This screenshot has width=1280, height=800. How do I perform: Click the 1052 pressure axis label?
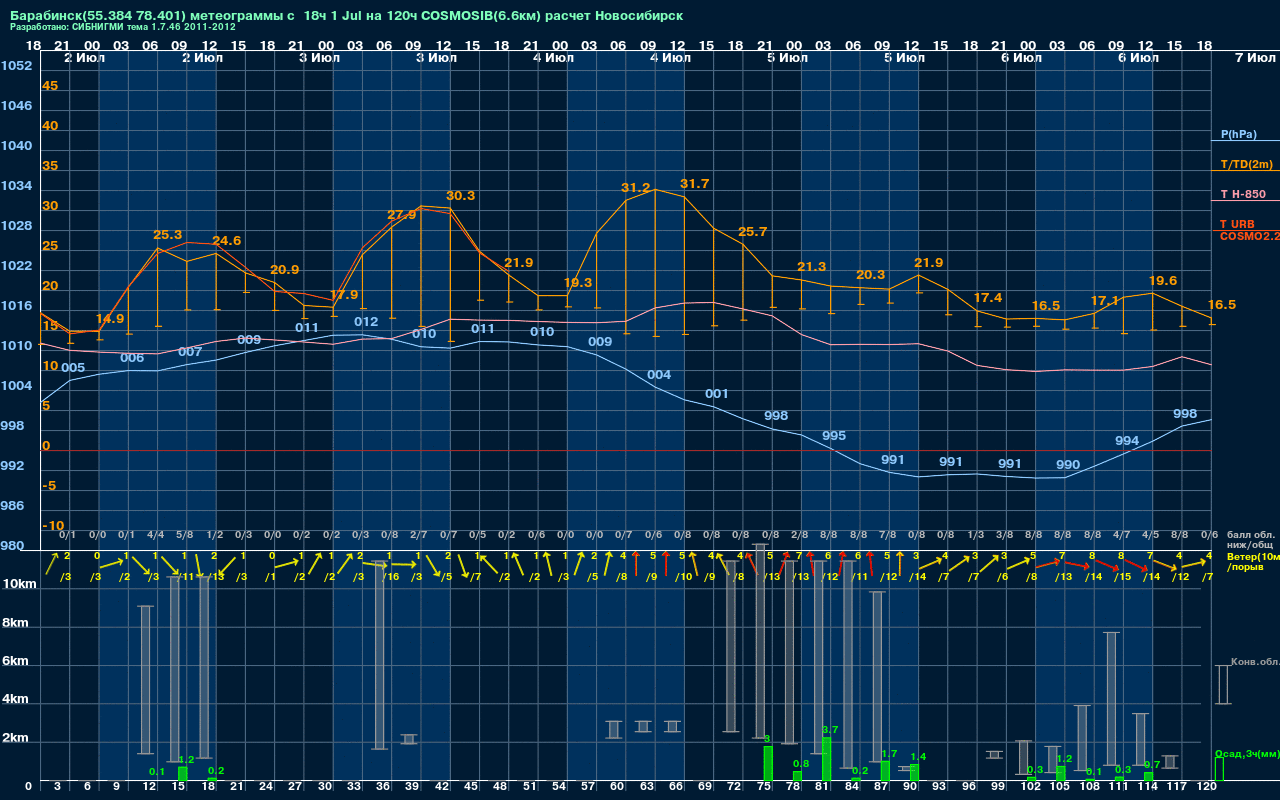click(x=16, y=66)
